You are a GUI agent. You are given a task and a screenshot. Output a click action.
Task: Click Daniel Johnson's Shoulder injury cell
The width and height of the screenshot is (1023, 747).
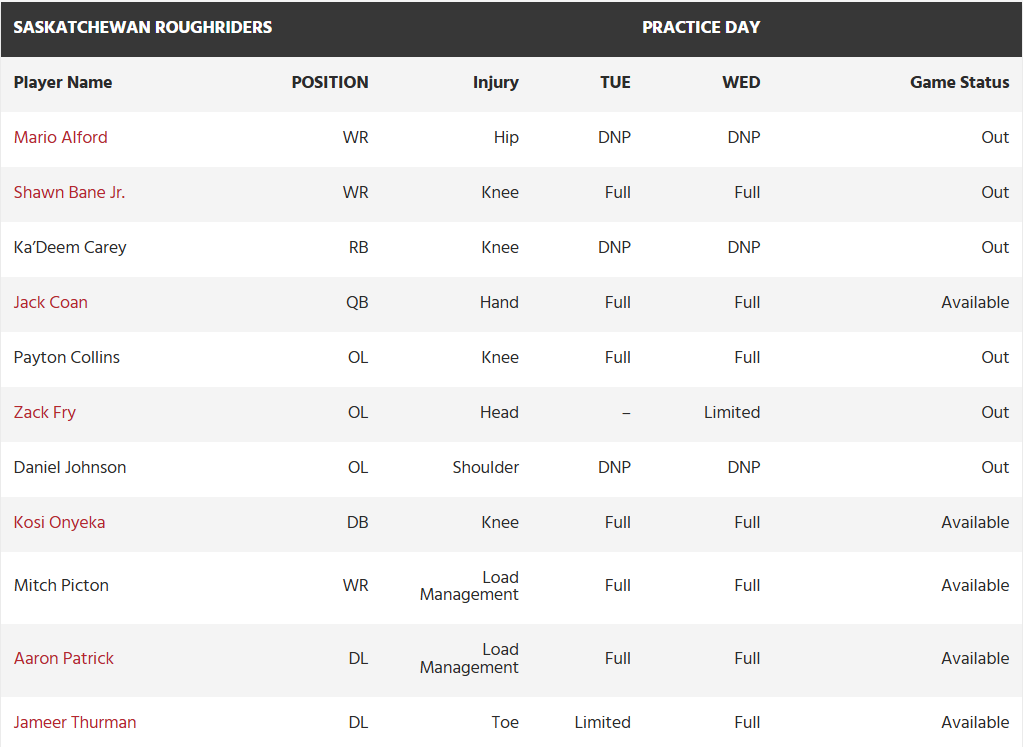click(486, 468)
